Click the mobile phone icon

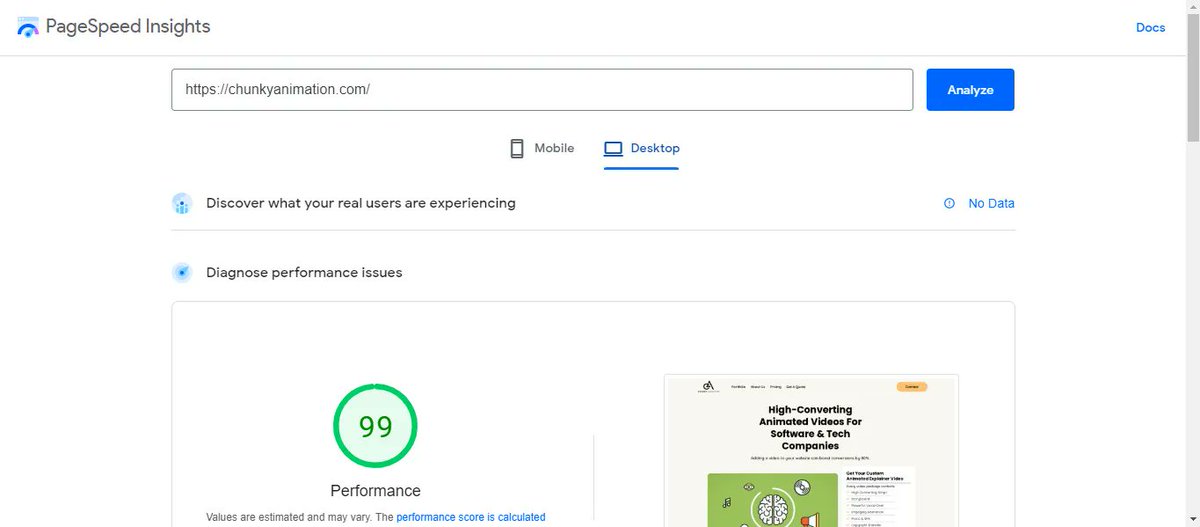[x=517, y=149]
